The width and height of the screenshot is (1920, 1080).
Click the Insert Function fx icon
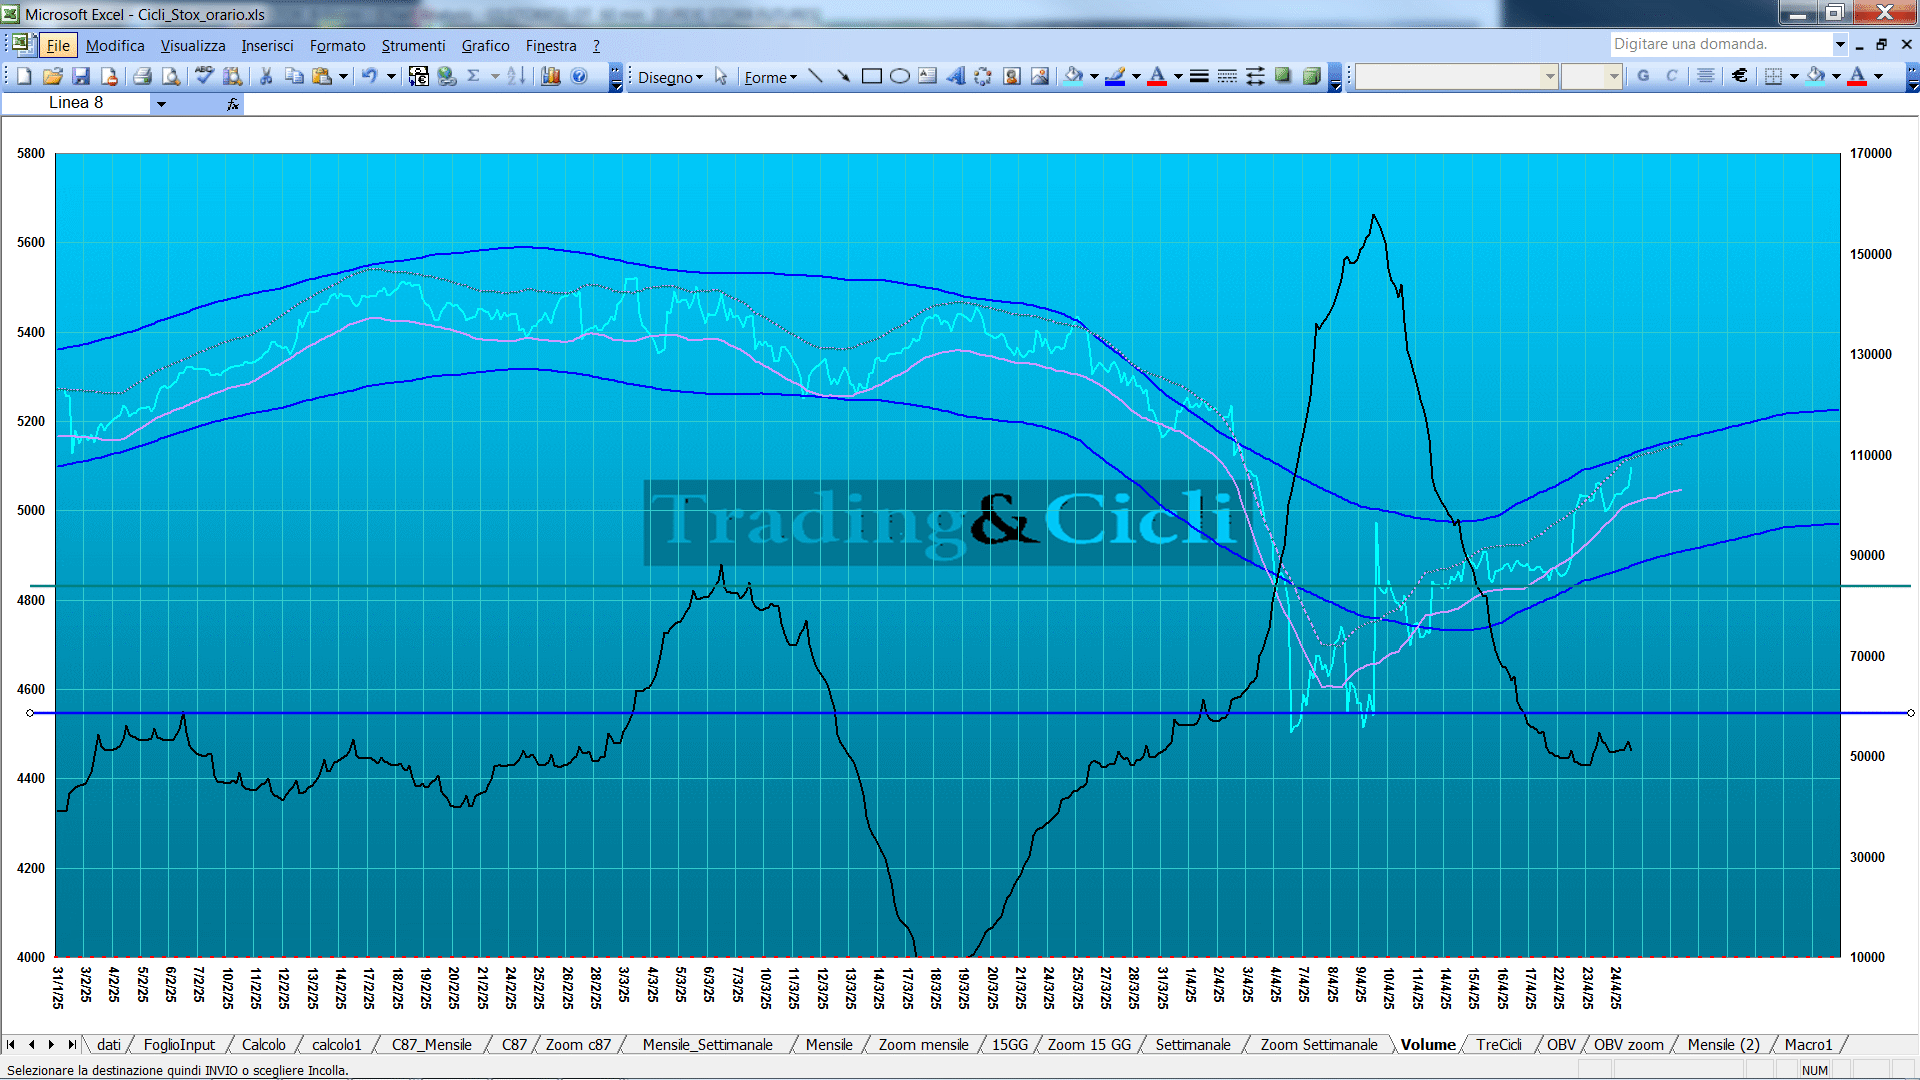coord(233,104)
